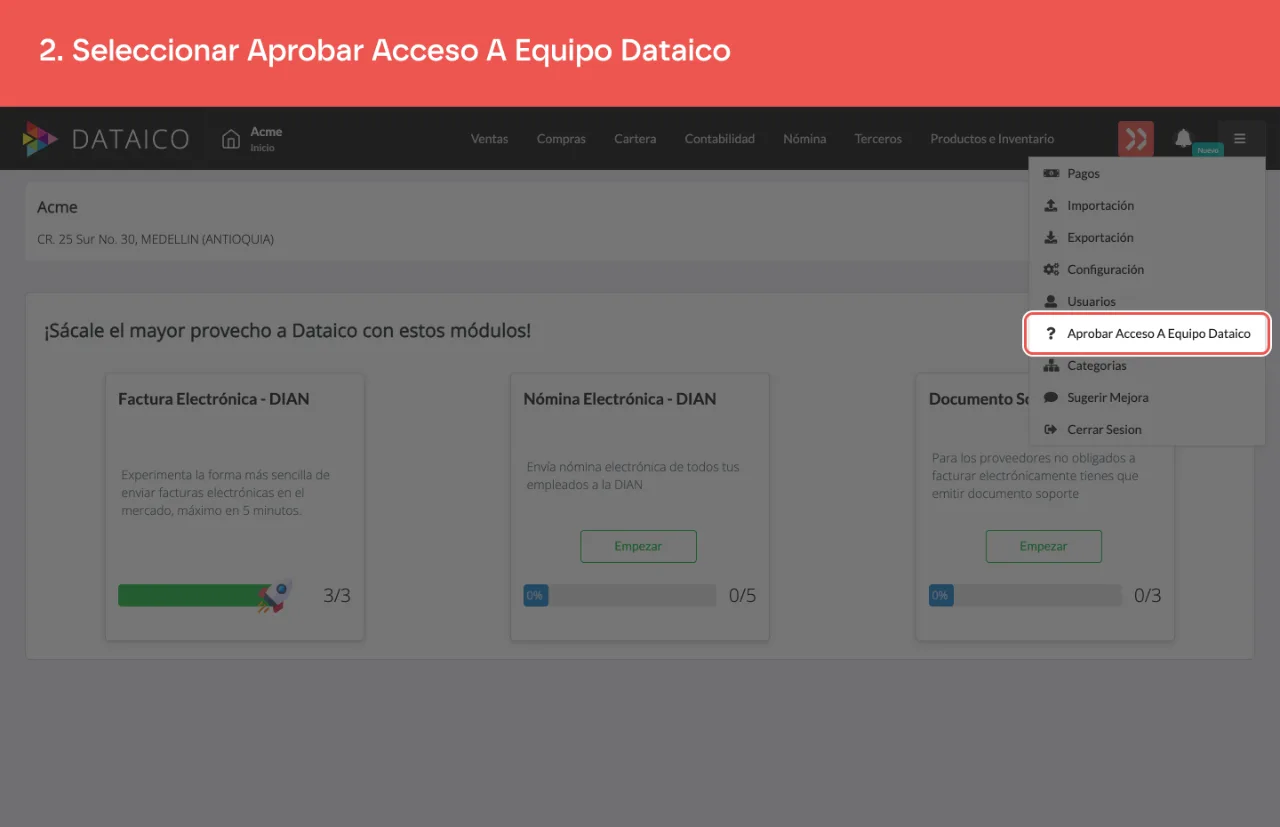The width and height of the screenshot is (1280, 827).
Task: Open the Productos e Inventario menu
Action: [x=992, y=139]
